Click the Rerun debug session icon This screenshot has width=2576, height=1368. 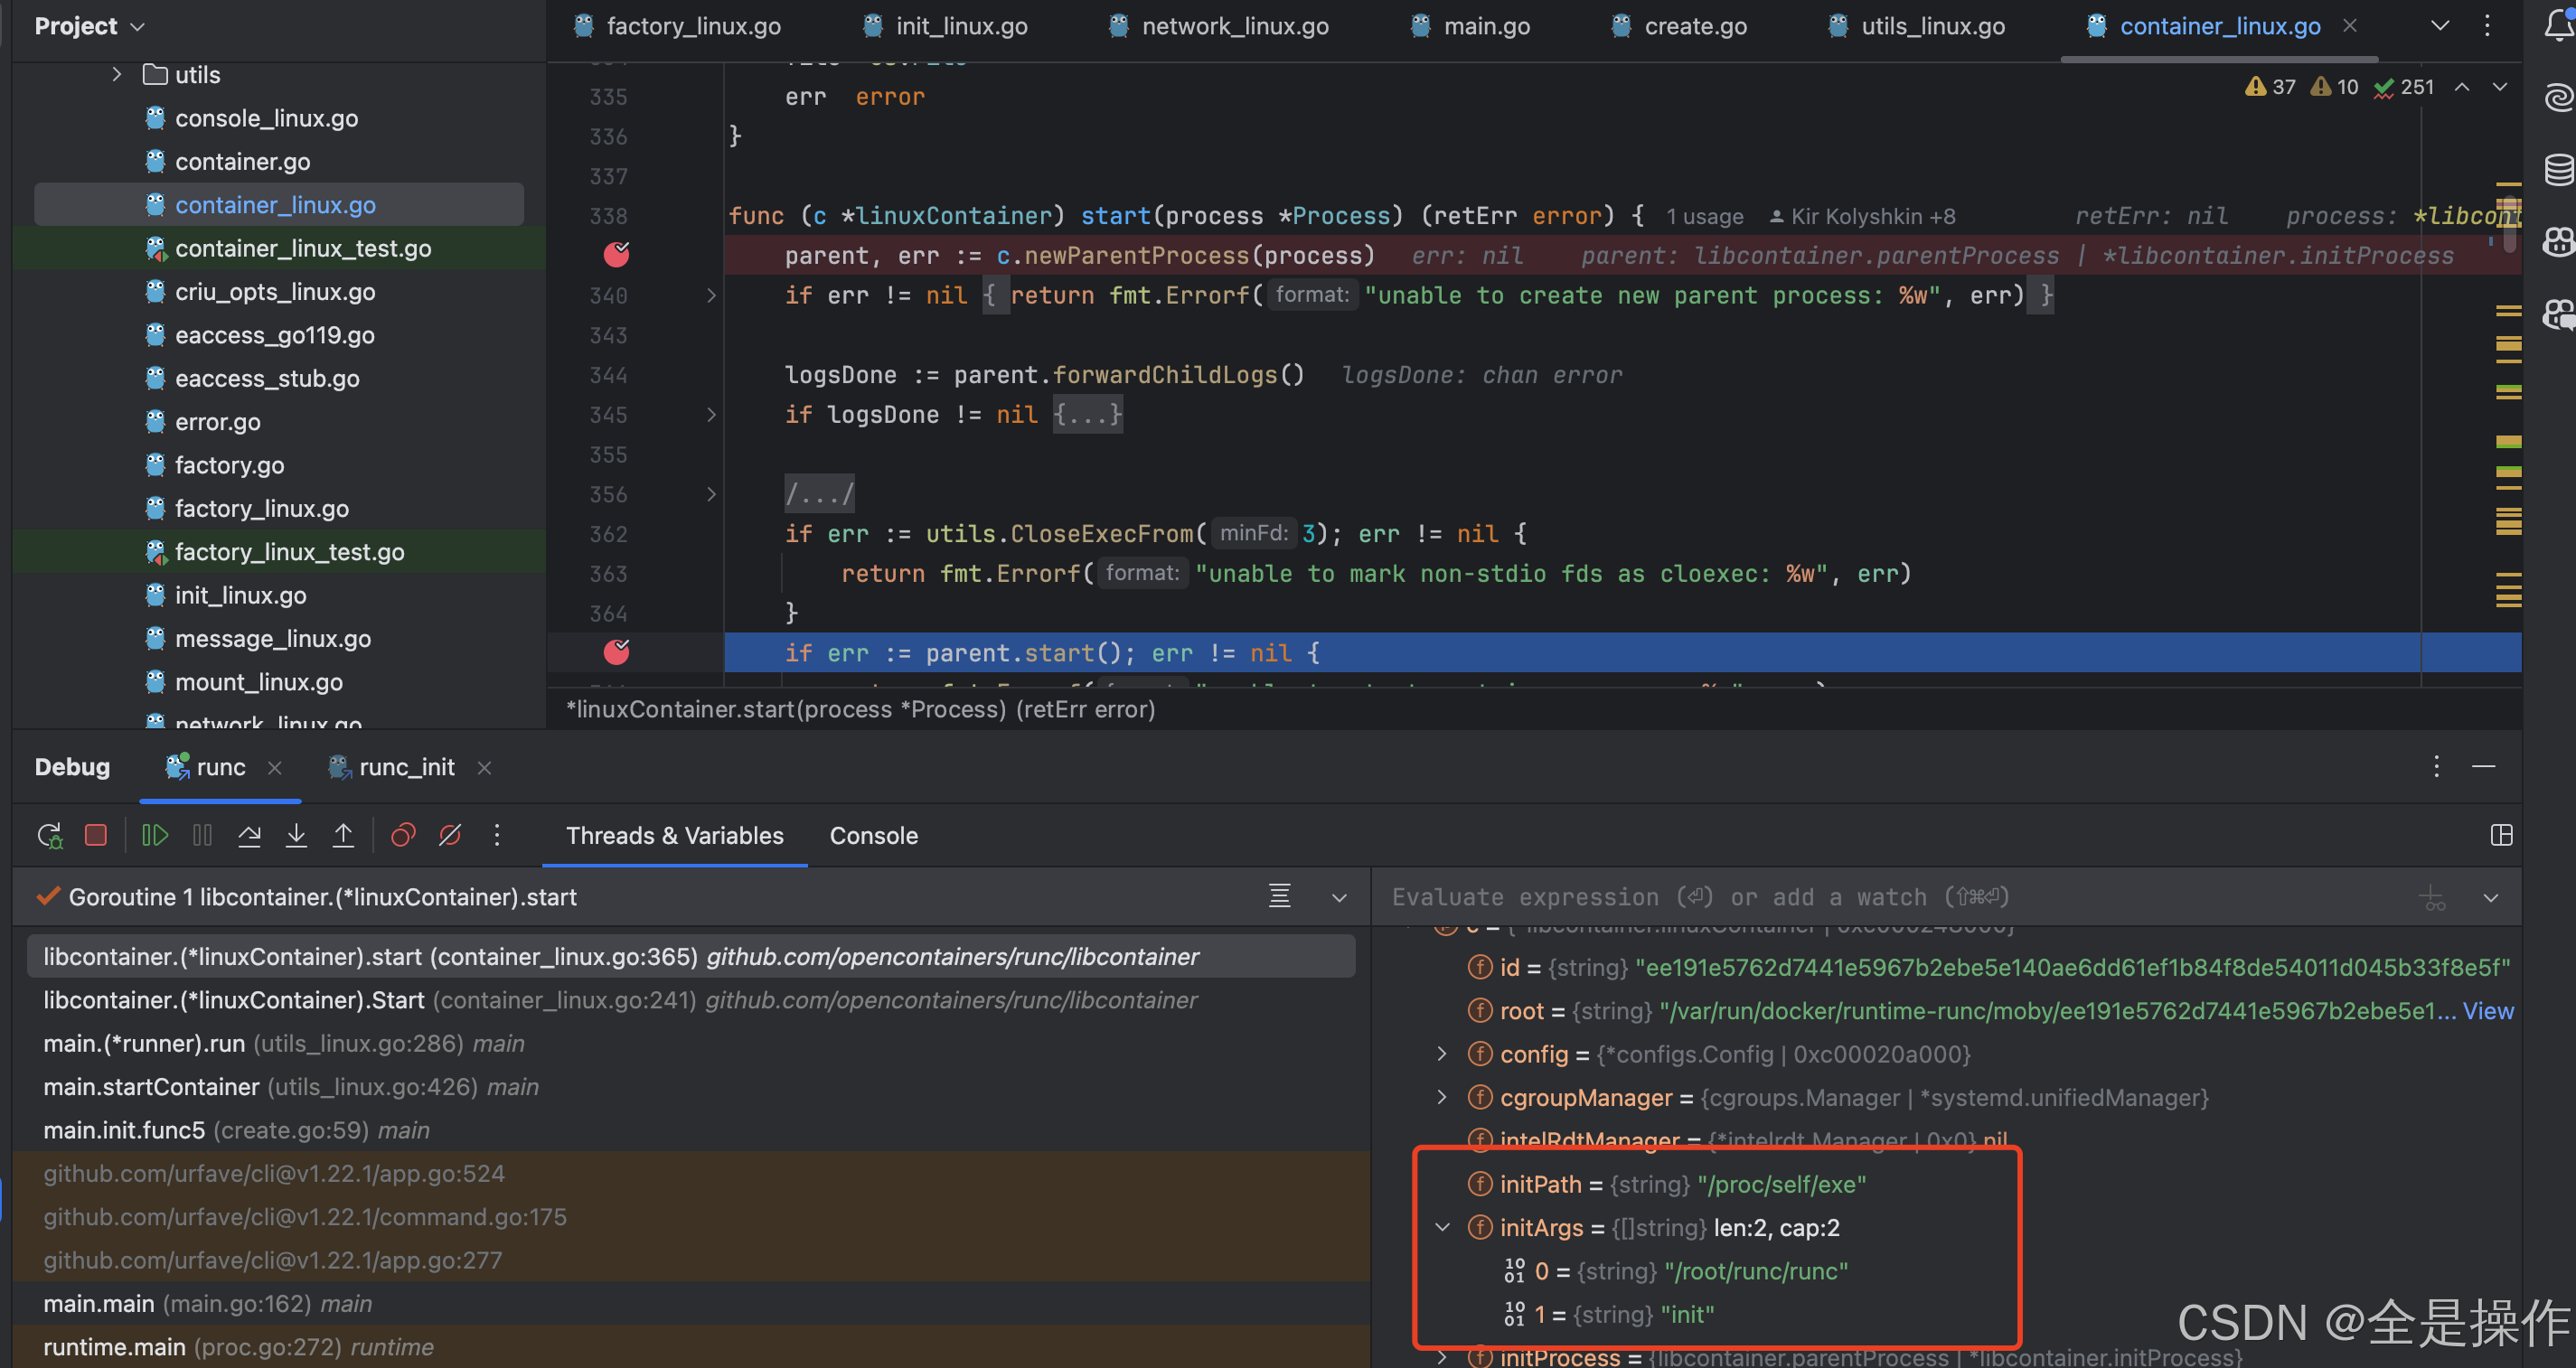coord(49,835)
